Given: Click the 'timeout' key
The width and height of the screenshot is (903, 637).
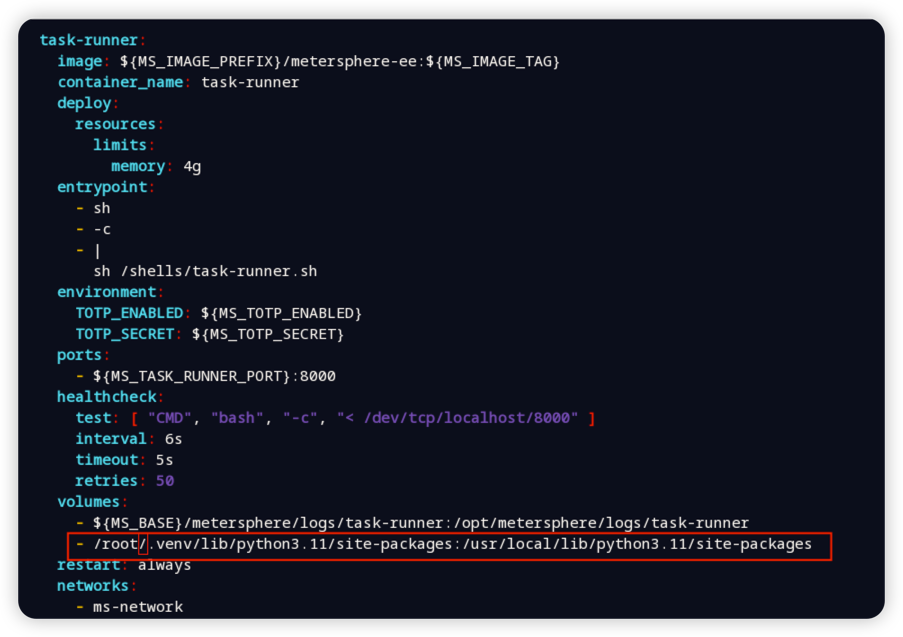Looking at the screenshot, I should [x=107, y=460].
